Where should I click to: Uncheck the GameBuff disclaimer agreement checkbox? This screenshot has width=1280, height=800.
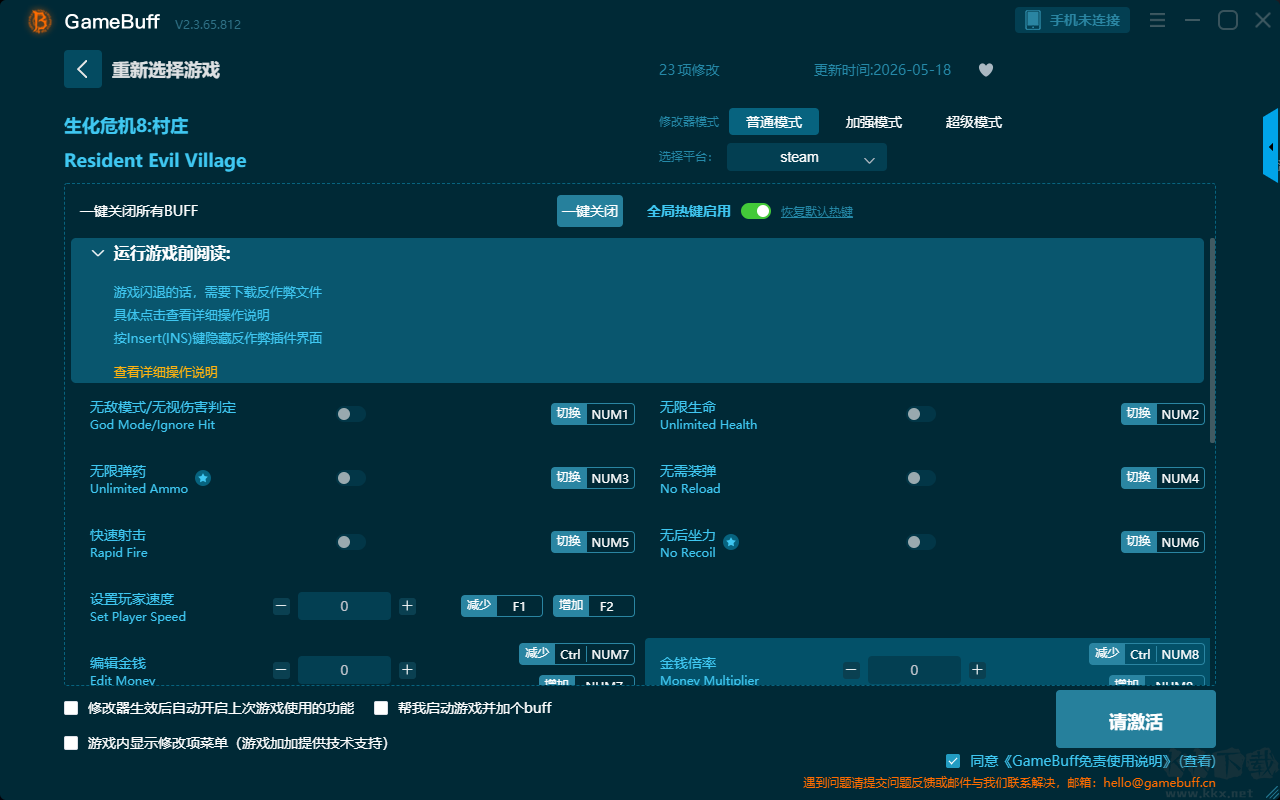953,761
